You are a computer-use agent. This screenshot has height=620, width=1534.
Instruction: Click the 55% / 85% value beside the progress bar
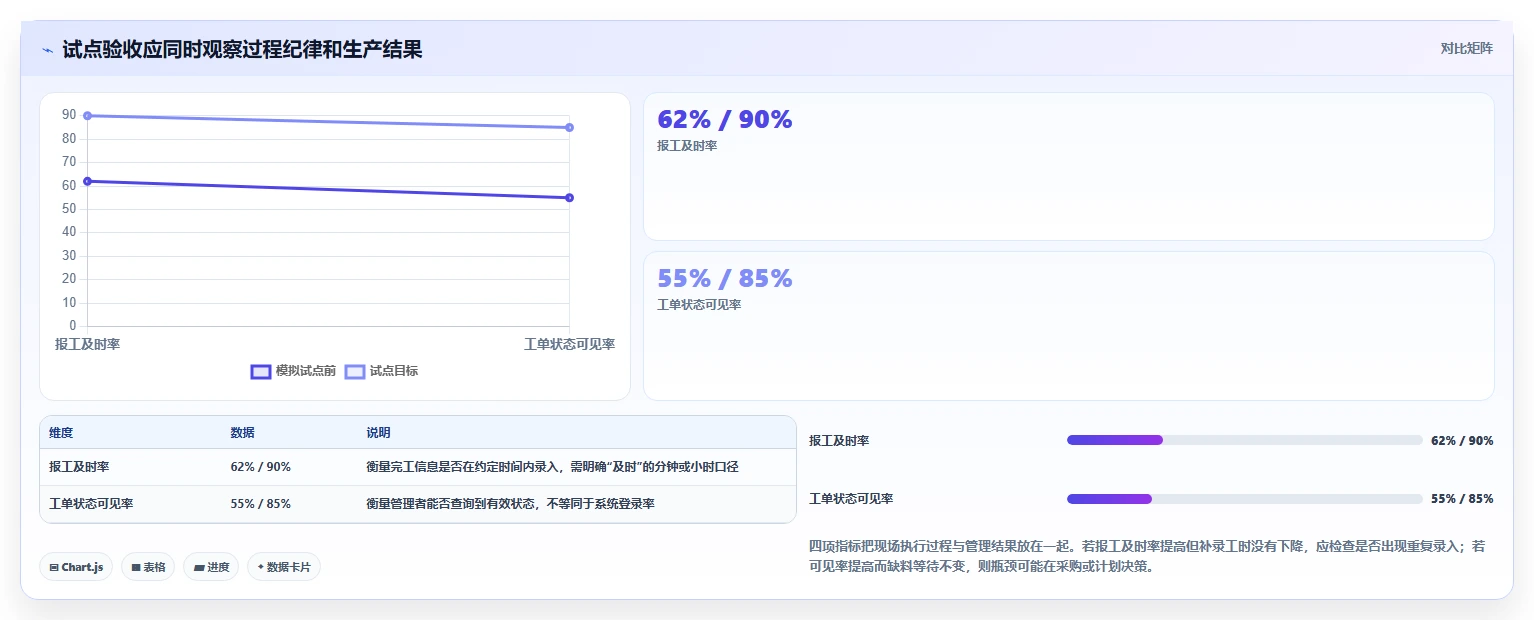click(x=1462, y=499)
